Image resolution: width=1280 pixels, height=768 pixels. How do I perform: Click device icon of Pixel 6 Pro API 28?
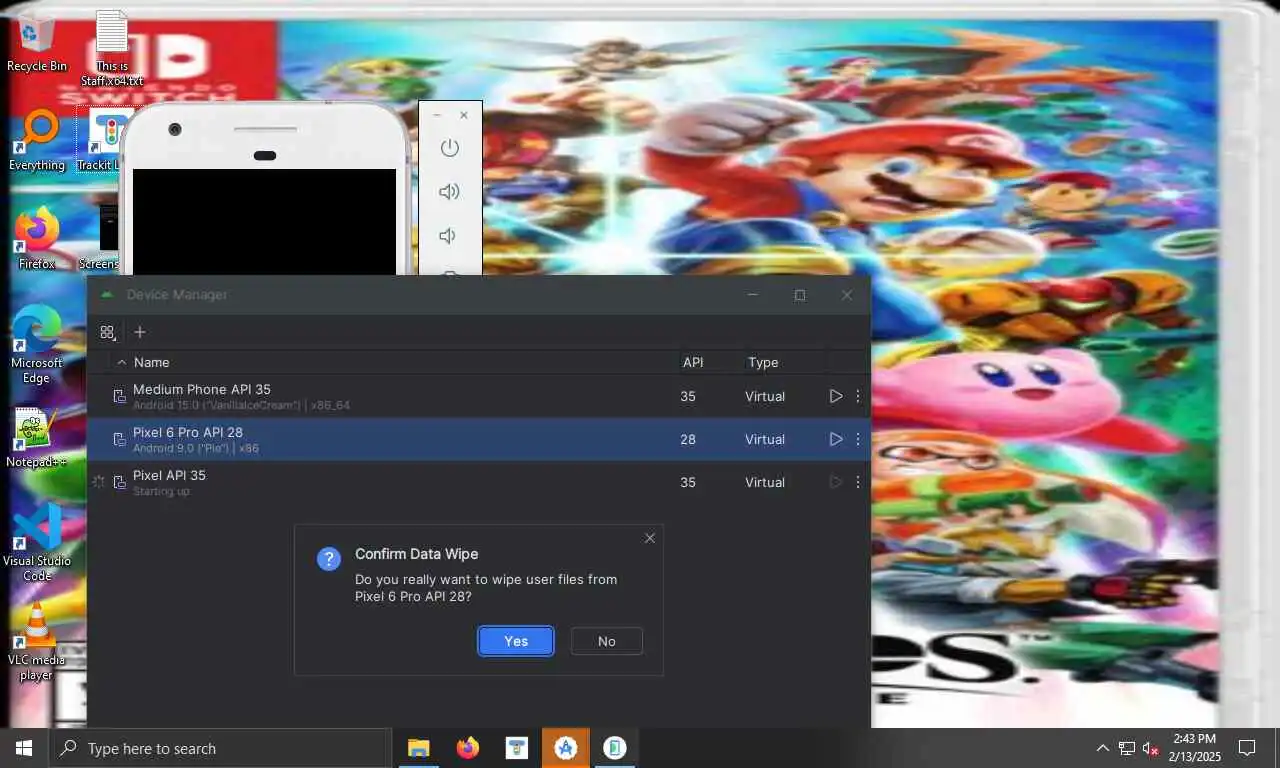(x=120, y=440)
